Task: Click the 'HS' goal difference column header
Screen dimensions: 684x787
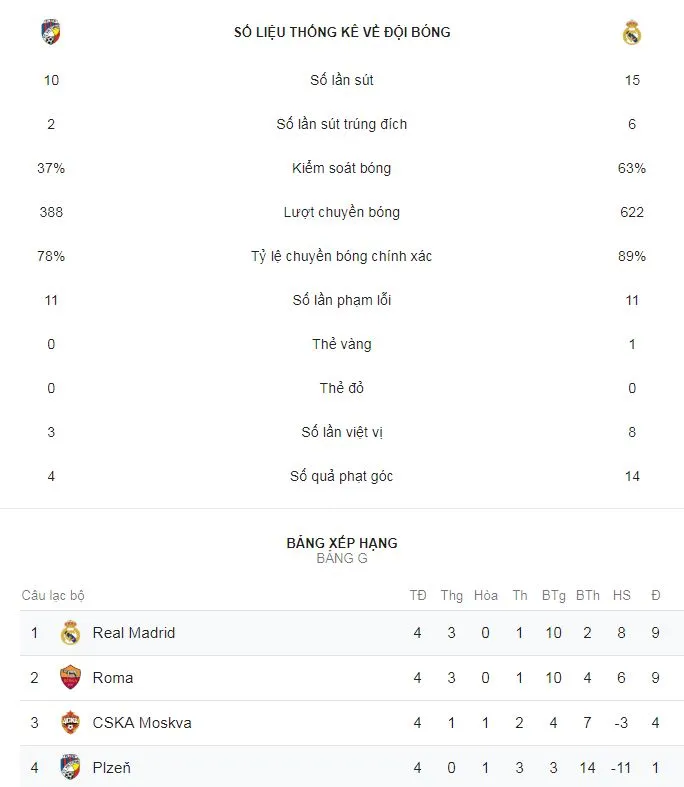Action: pyautogui.click(x=622, y=595)
